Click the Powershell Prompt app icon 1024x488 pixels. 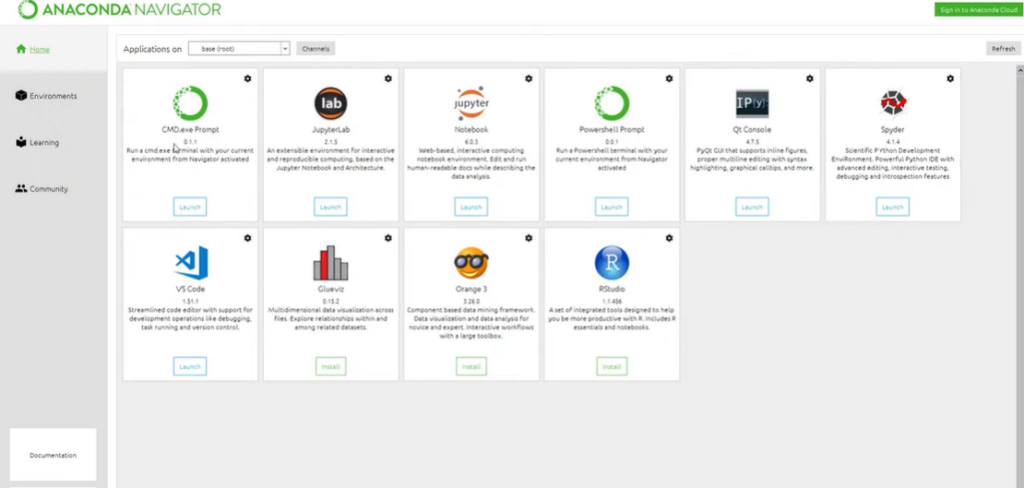[612, 103]
